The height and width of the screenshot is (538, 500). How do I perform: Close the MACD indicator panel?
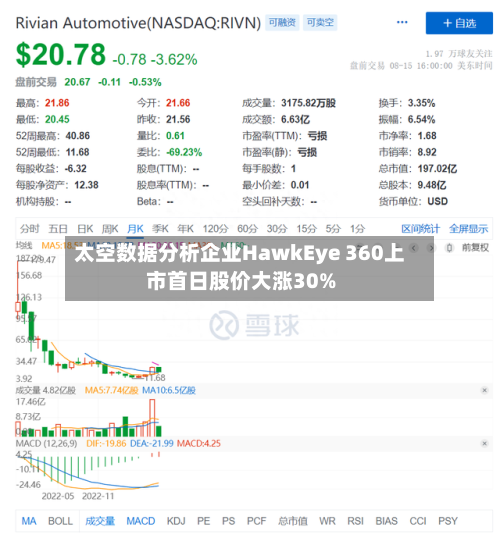[484, 443]
